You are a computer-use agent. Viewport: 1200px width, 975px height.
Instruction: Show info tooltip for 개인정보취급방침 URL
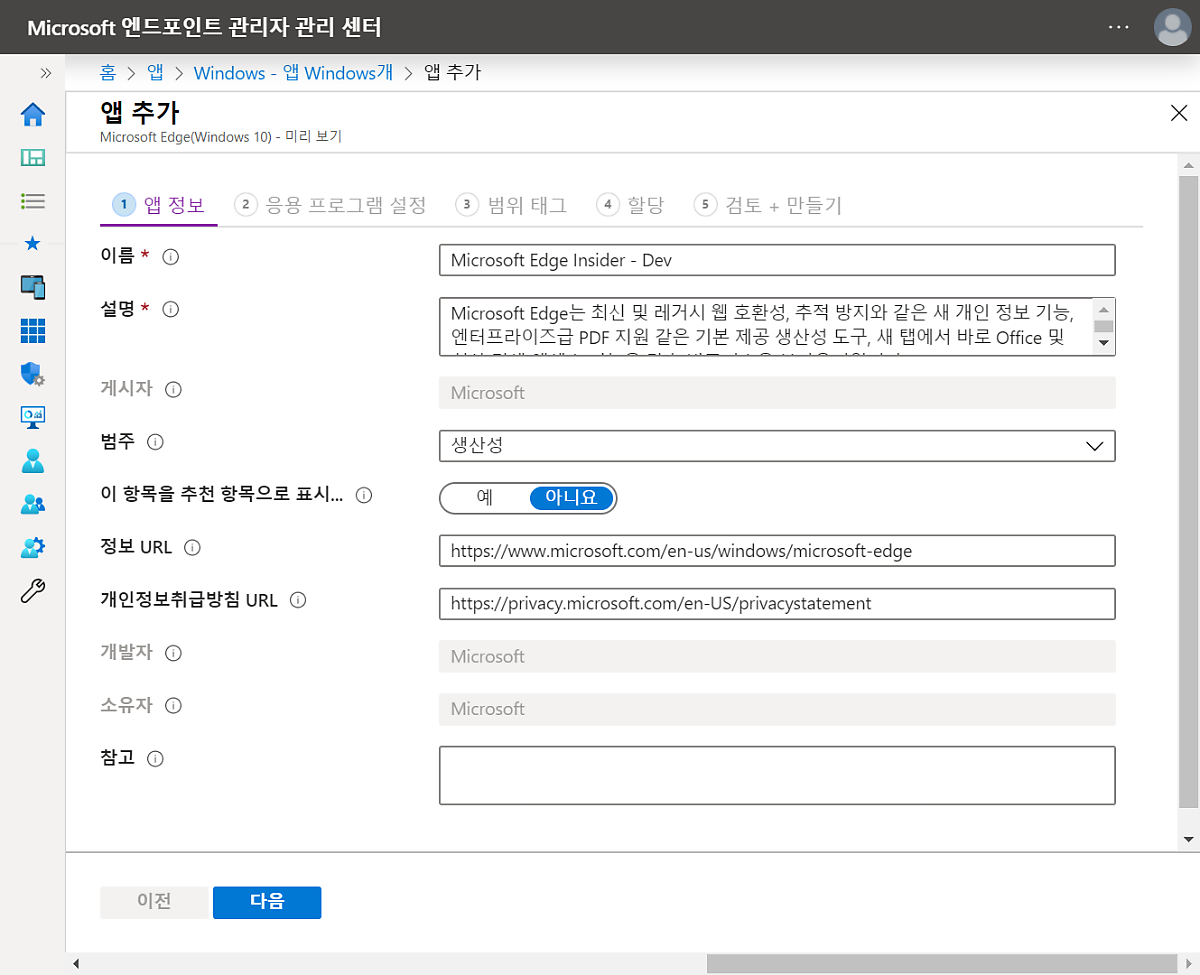pos(297,601)
